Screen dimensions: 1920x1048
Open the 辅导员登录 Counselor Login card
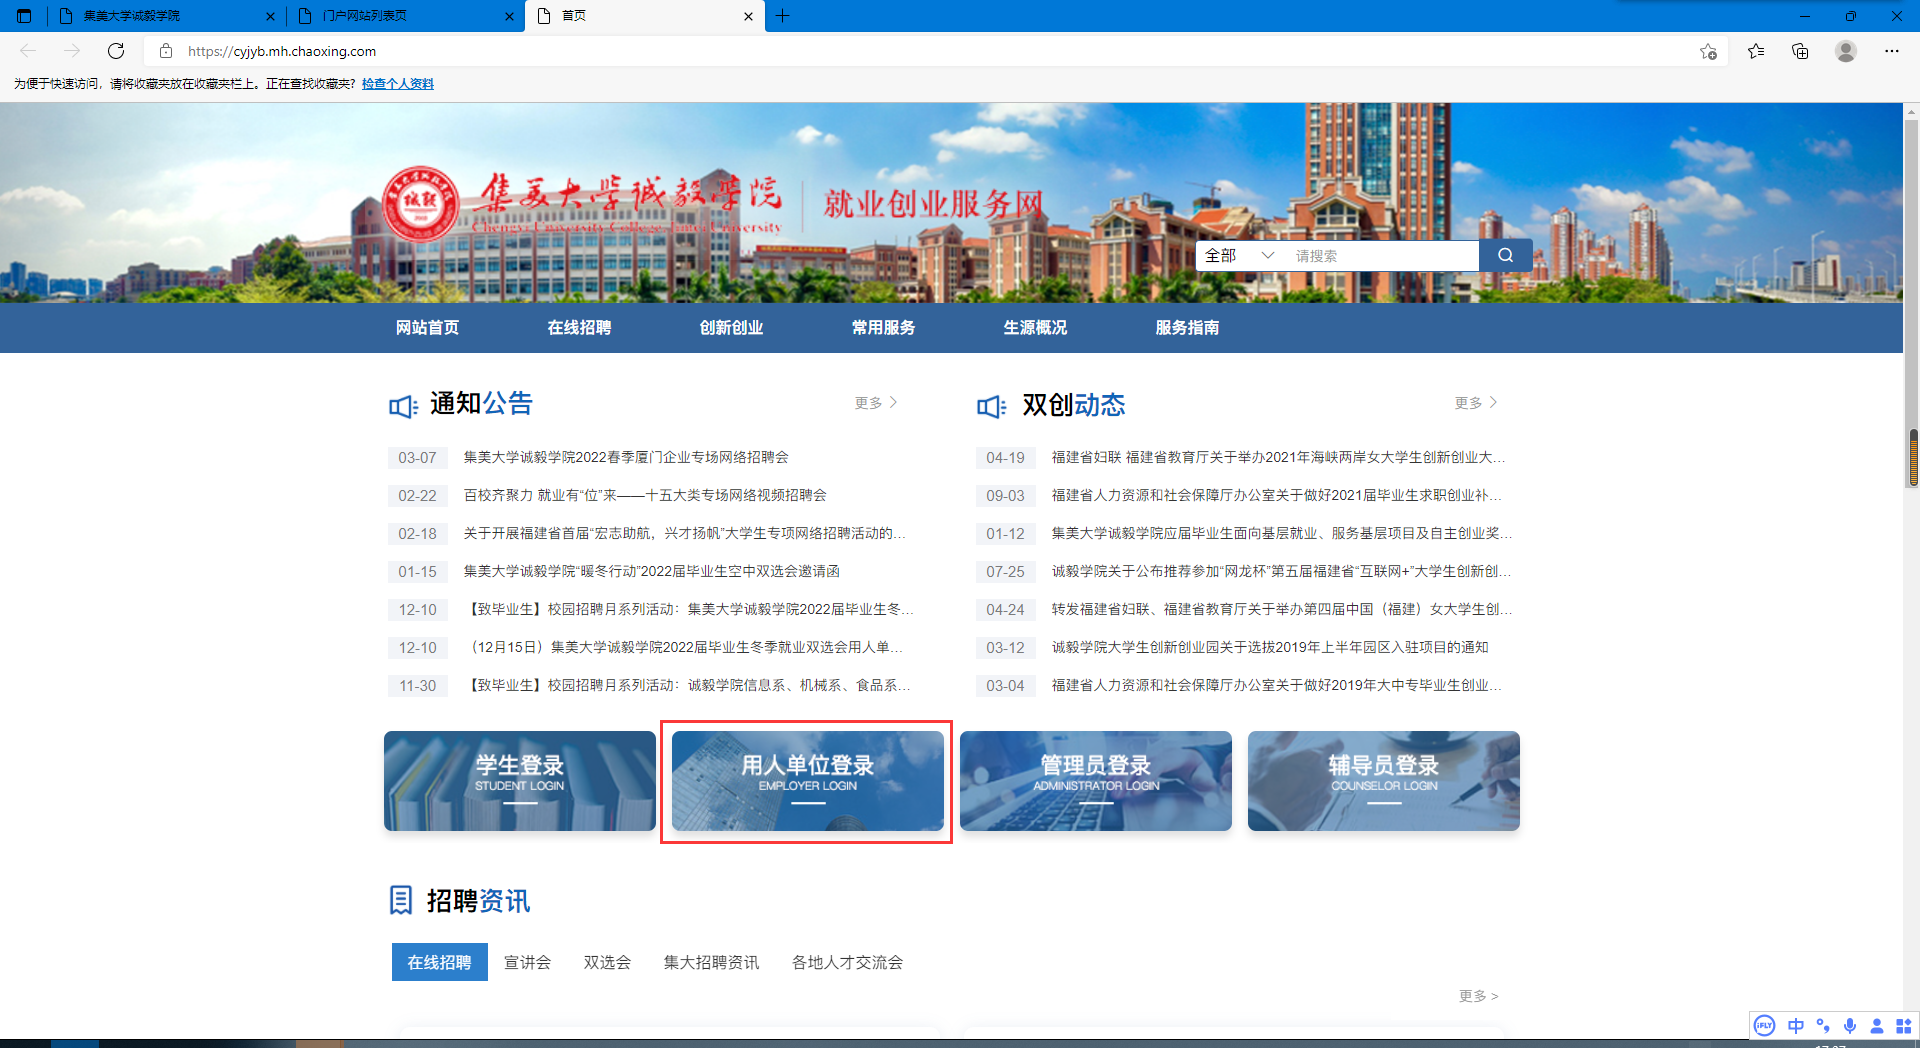click(1384, 781)
